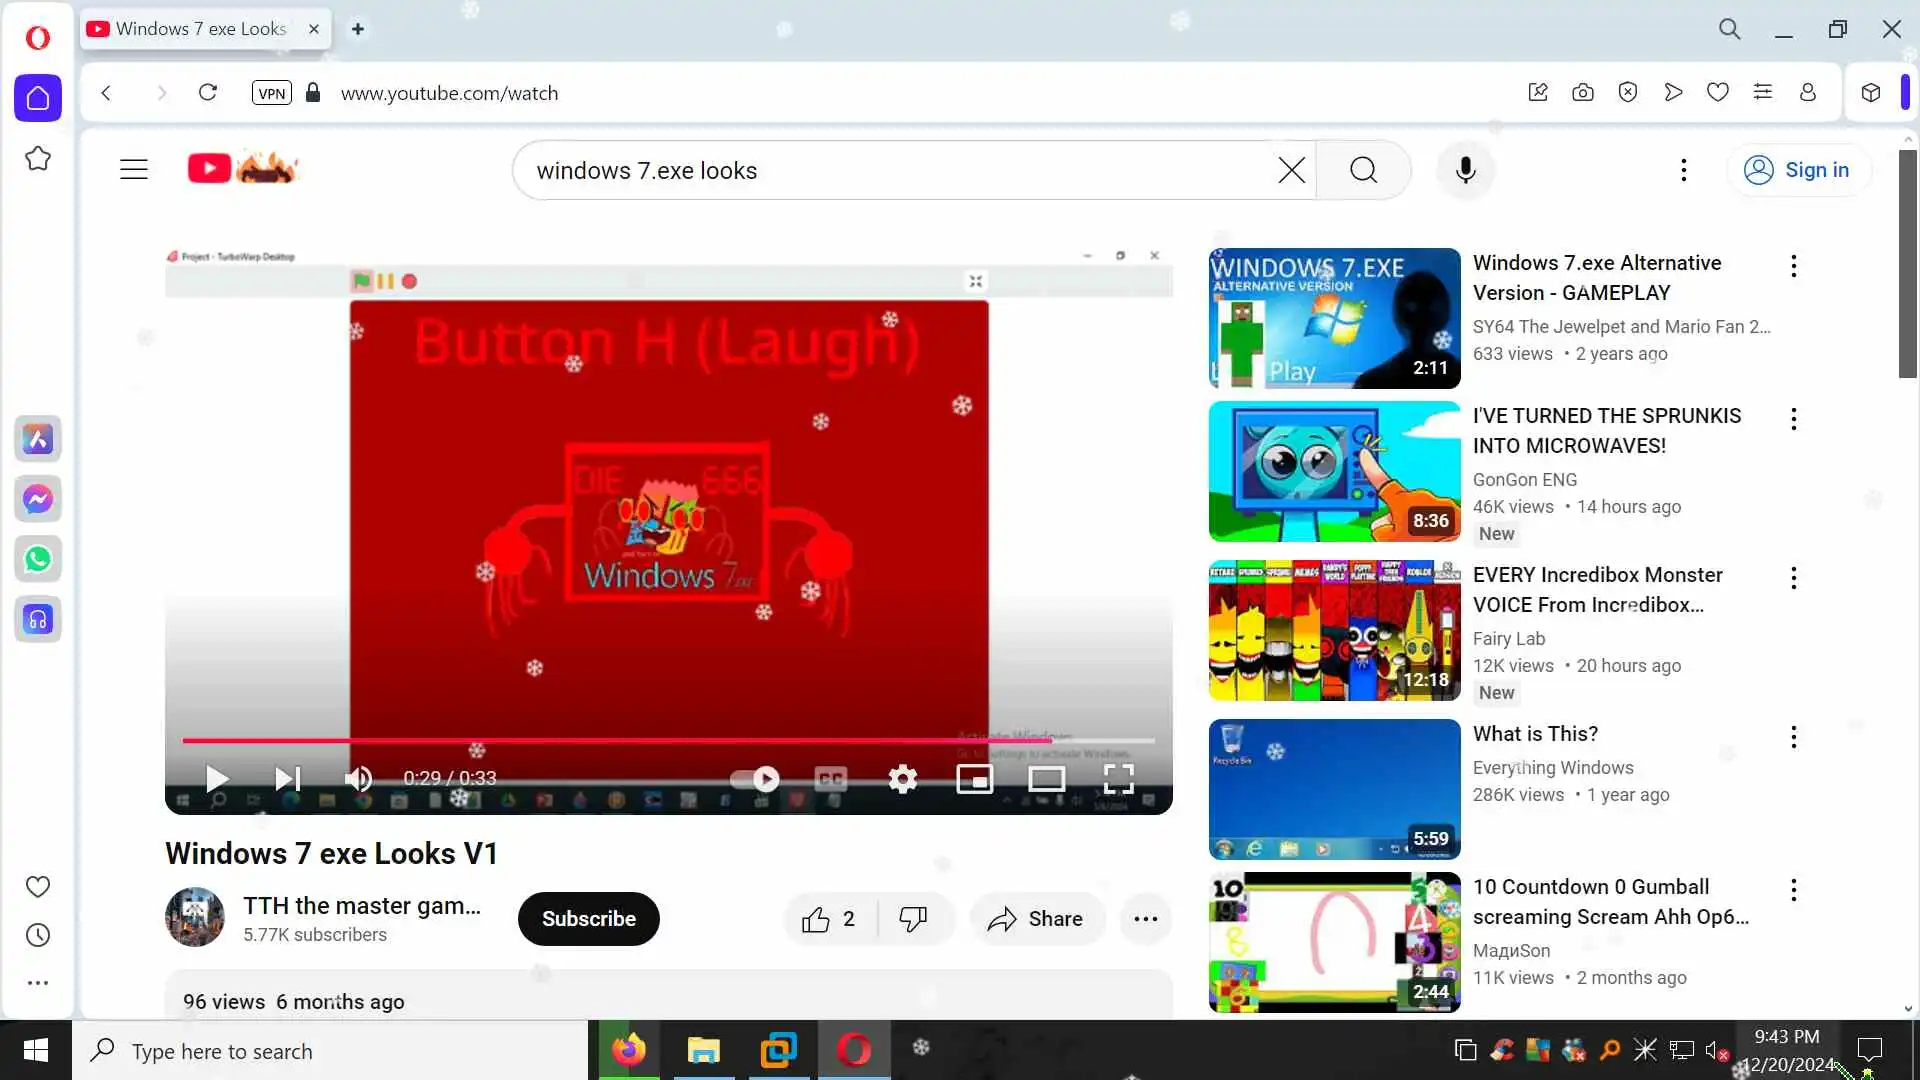Seek using the red video progress bar

coord(600,741)
